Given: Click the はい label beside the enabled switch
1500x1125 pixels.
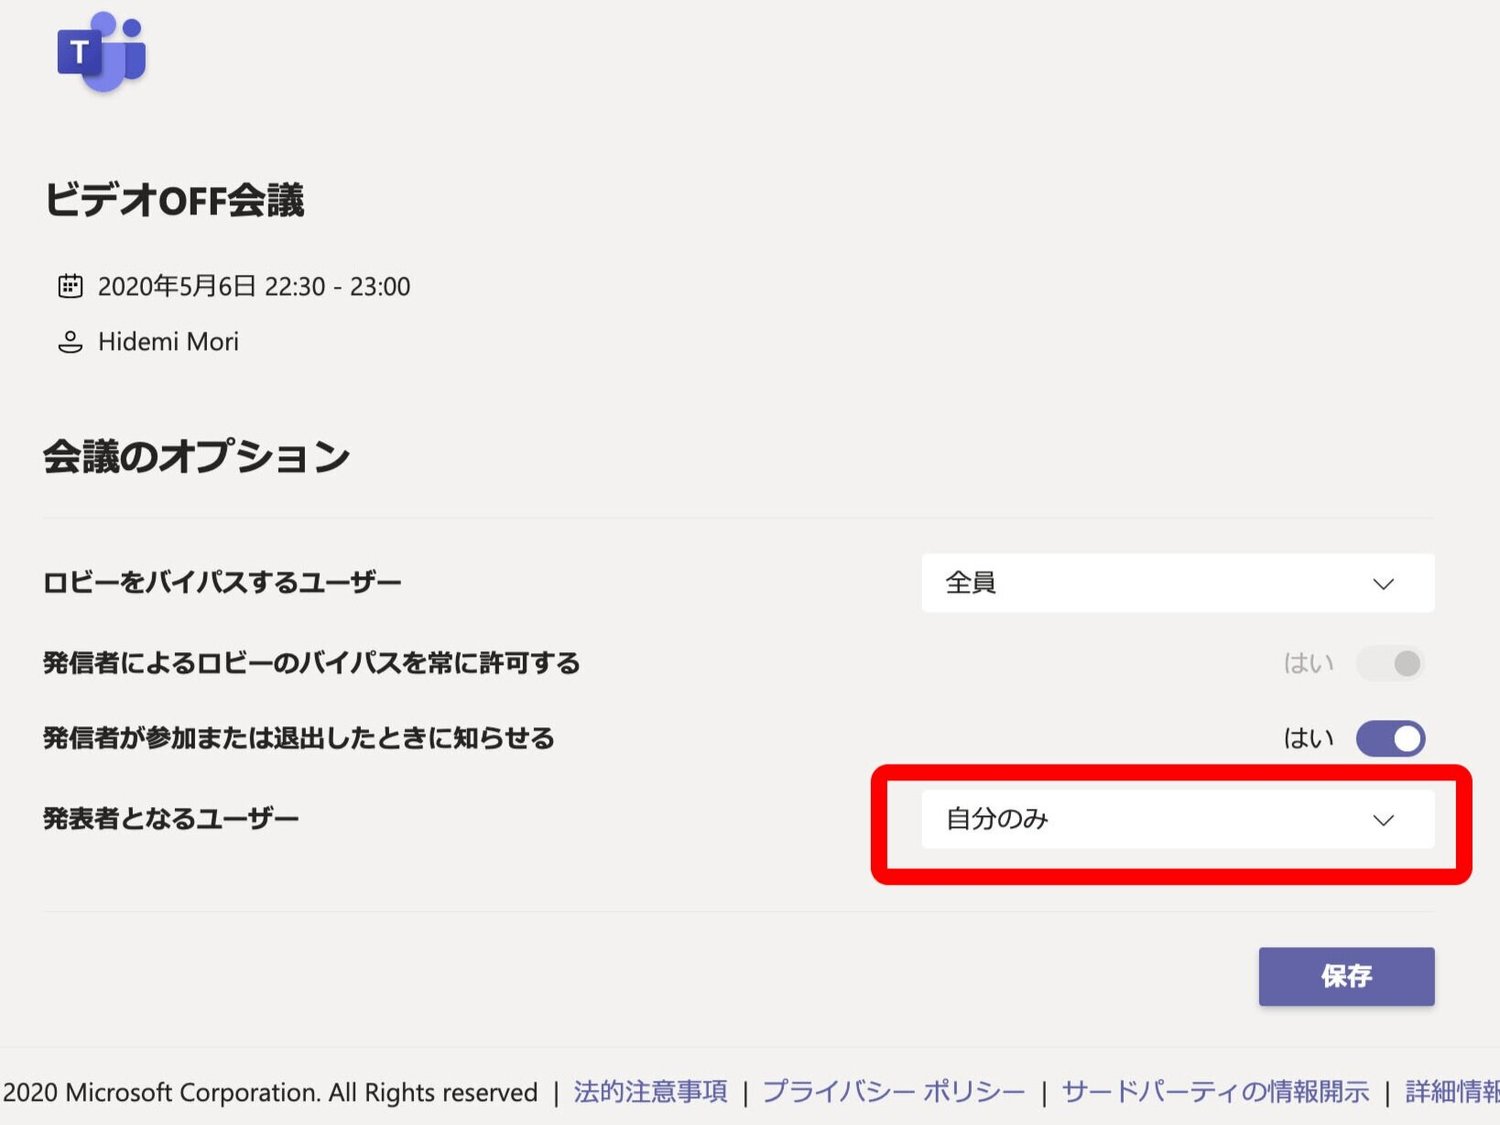Looking at the screenshot, I should (1308, 739).
